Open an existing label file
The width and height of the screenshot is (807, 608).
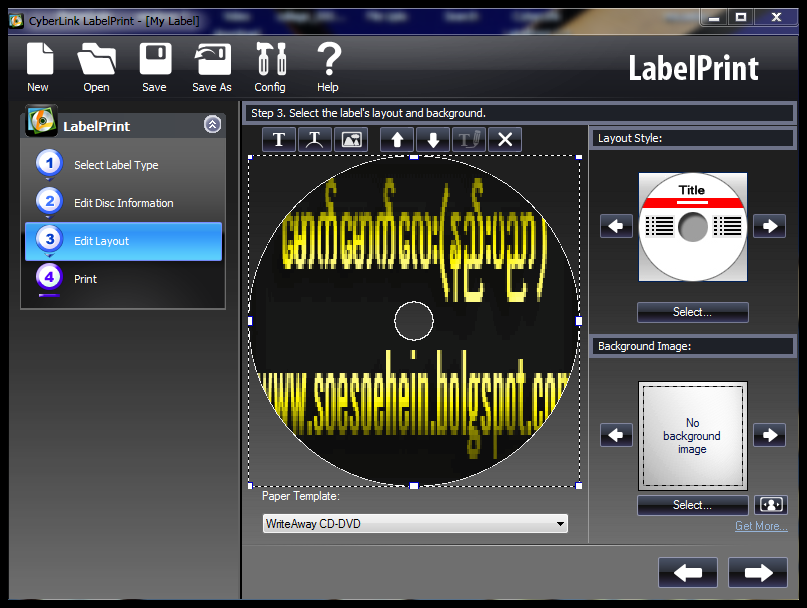coord(96,67)
